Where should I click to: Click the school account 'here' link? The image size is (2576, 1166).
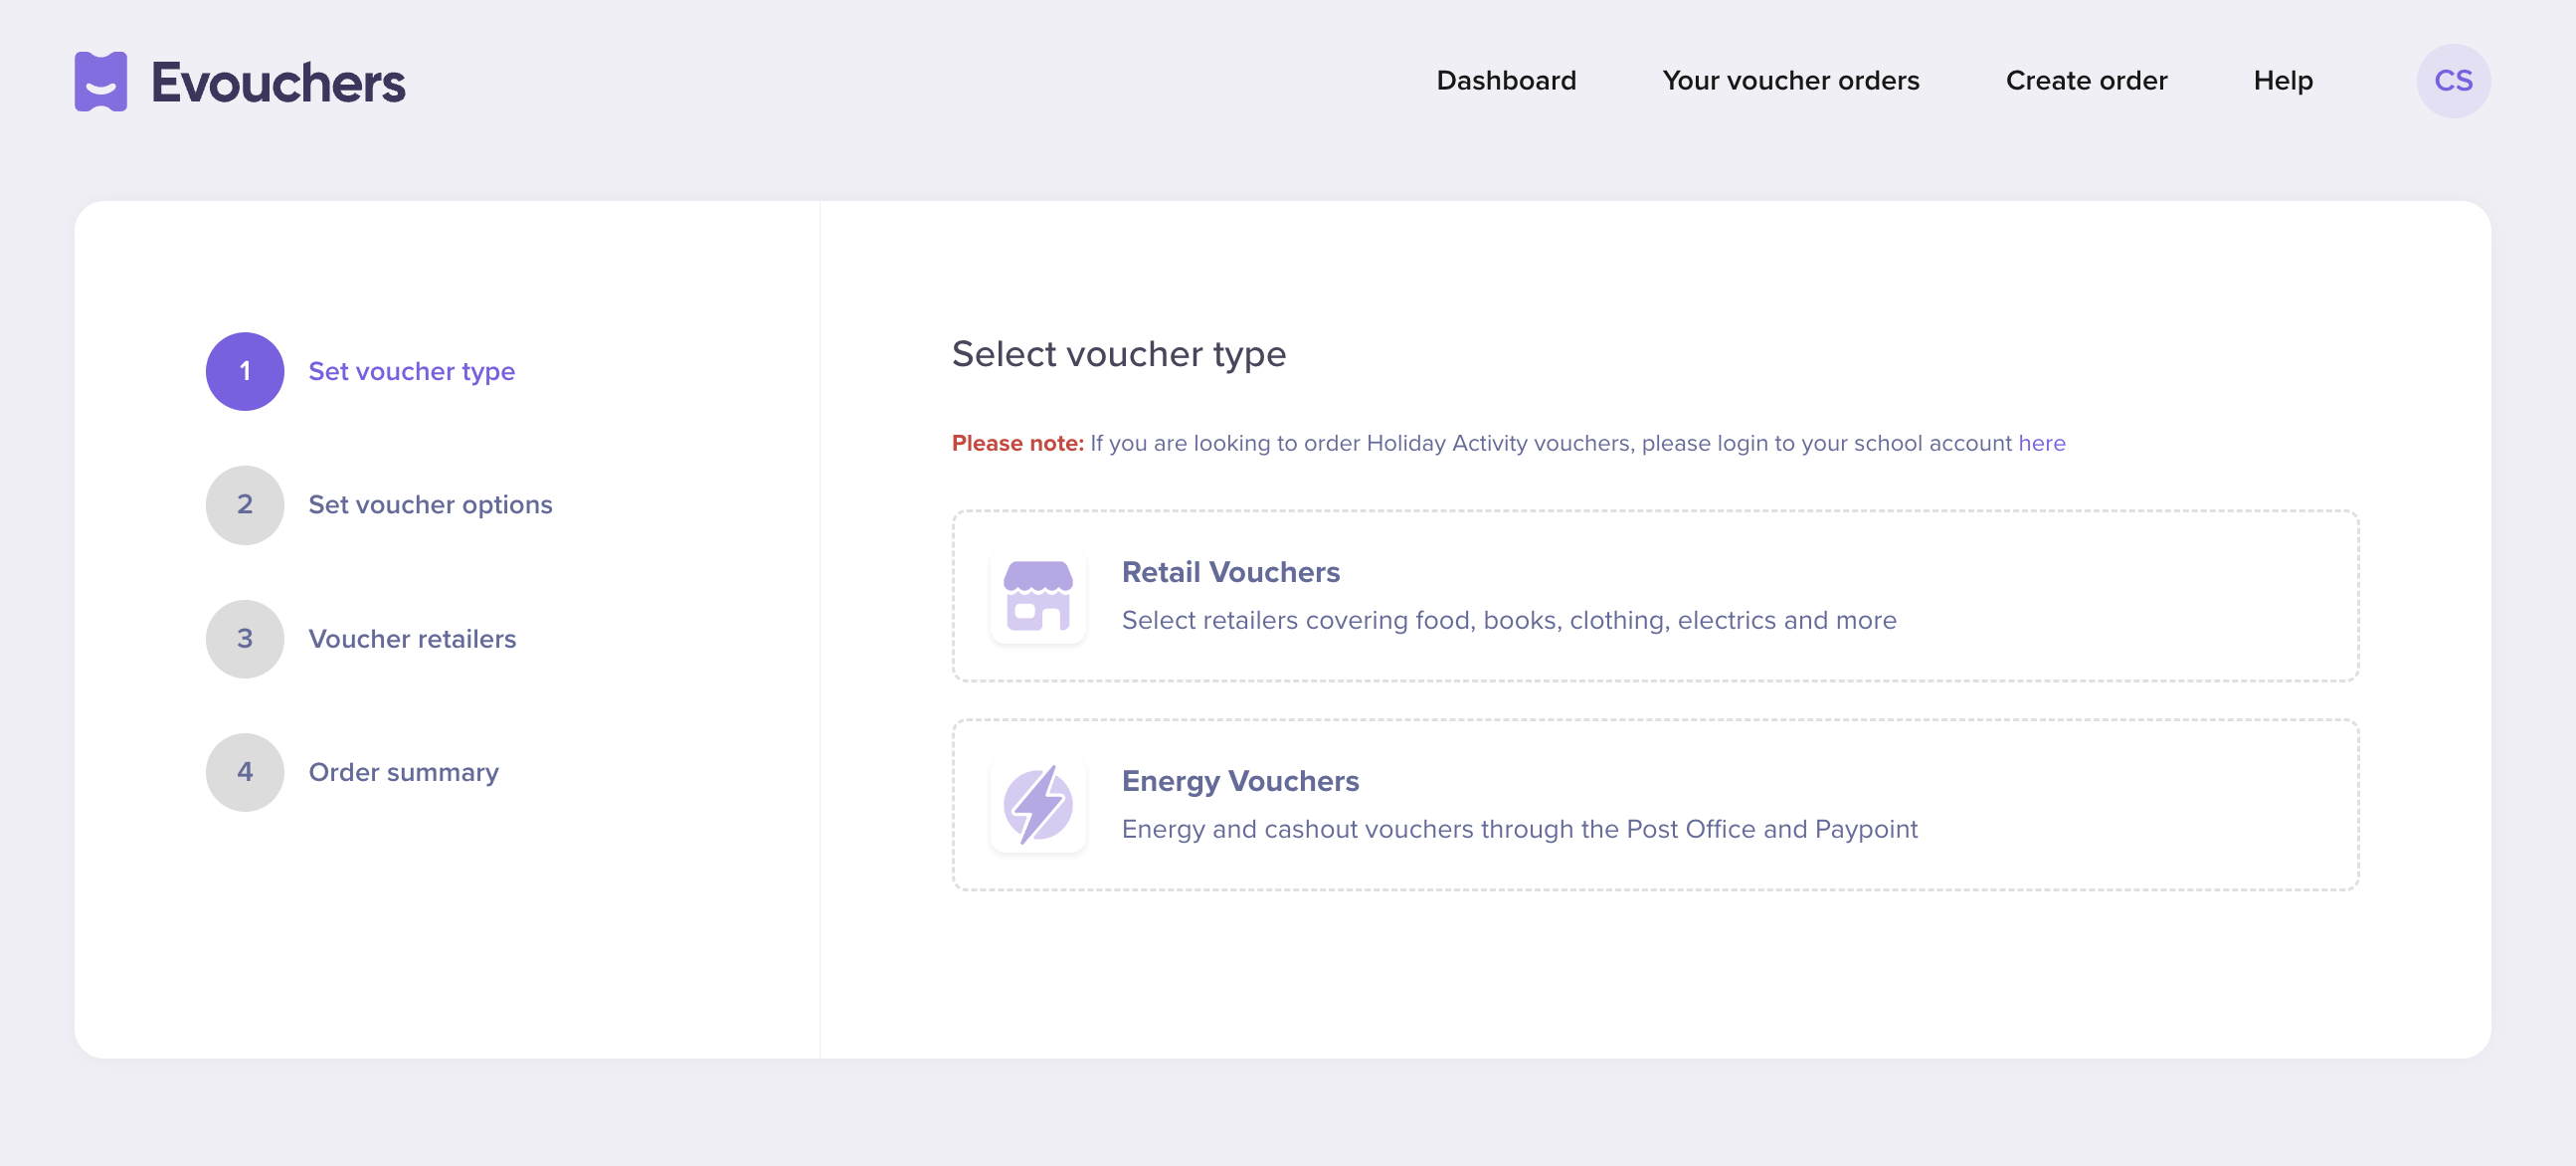pos(2043,443)
